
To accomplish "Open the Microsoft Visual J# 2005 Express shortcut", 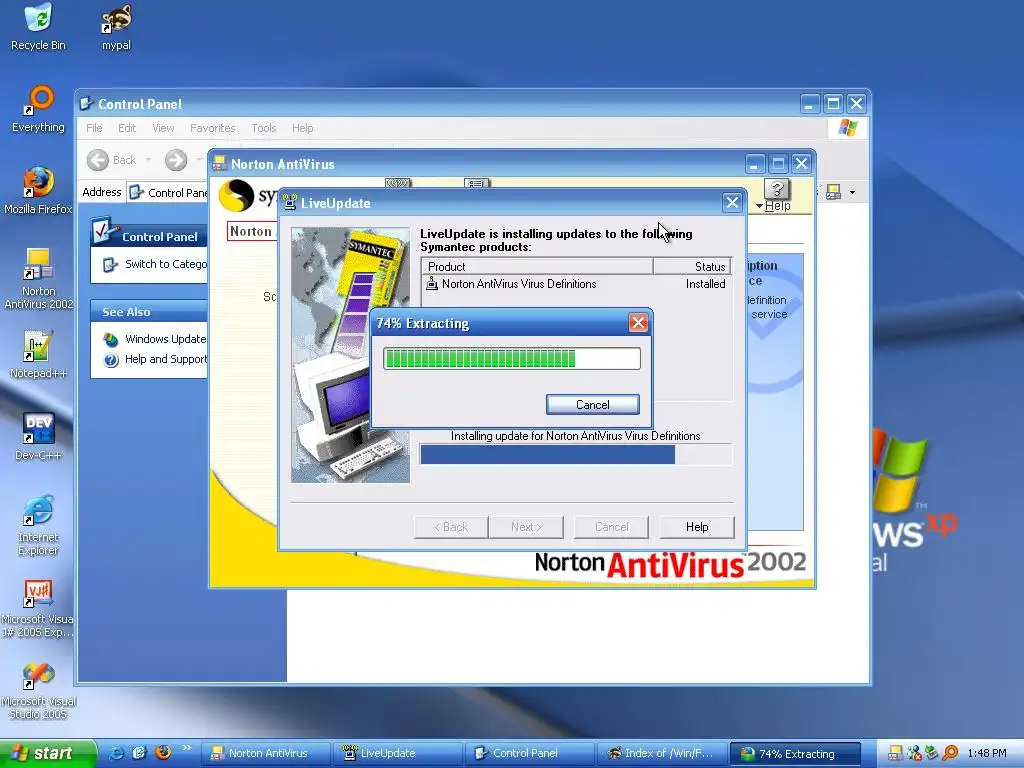I will click(38, 608).
